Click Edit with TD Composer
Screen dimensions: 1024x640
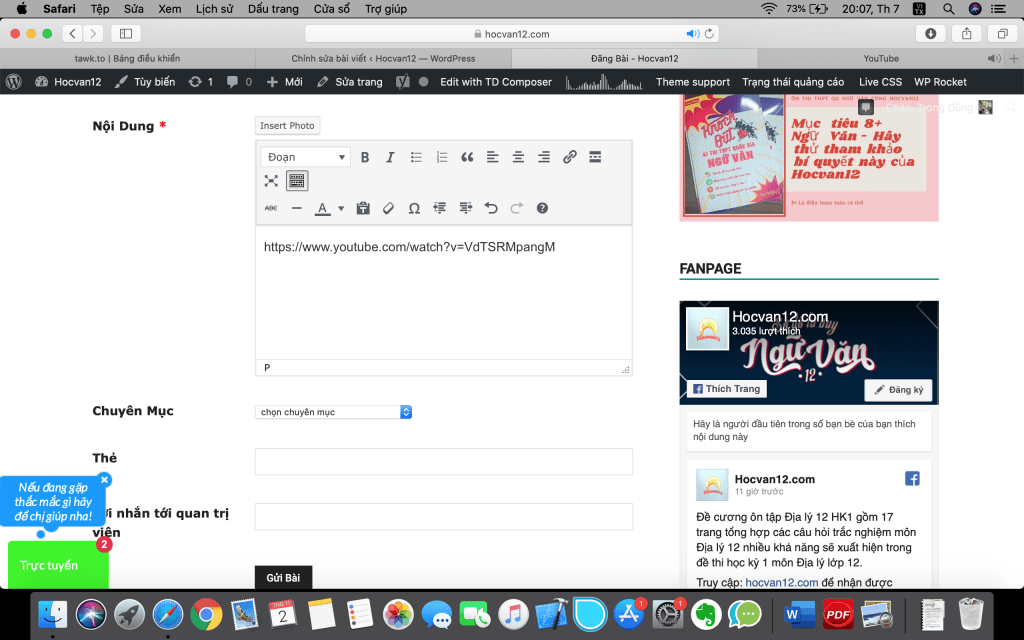(496, 82)
